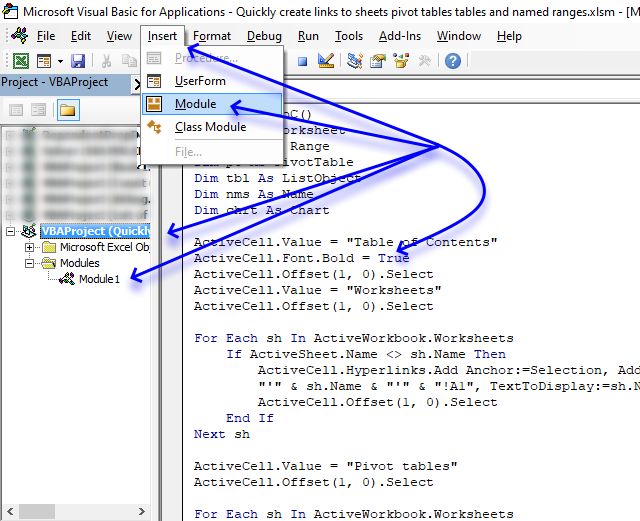Open the insert object dropdown arrow in toolbar
The image size is (640, 521).
tap(60, 62)
